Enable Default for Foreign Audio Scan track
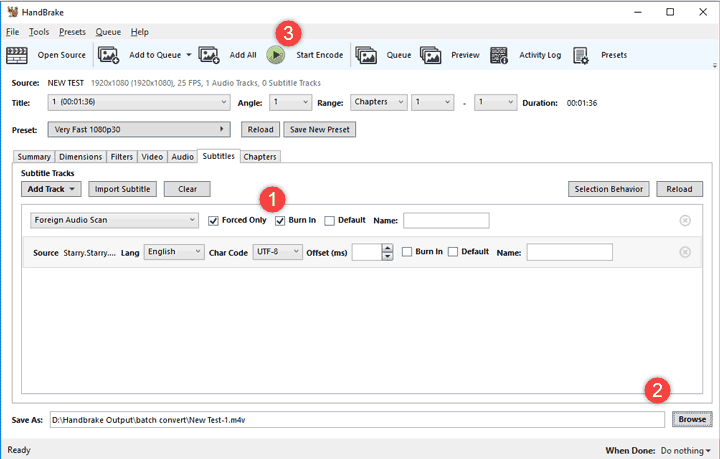720x459 pixels. tap(329, 221)
